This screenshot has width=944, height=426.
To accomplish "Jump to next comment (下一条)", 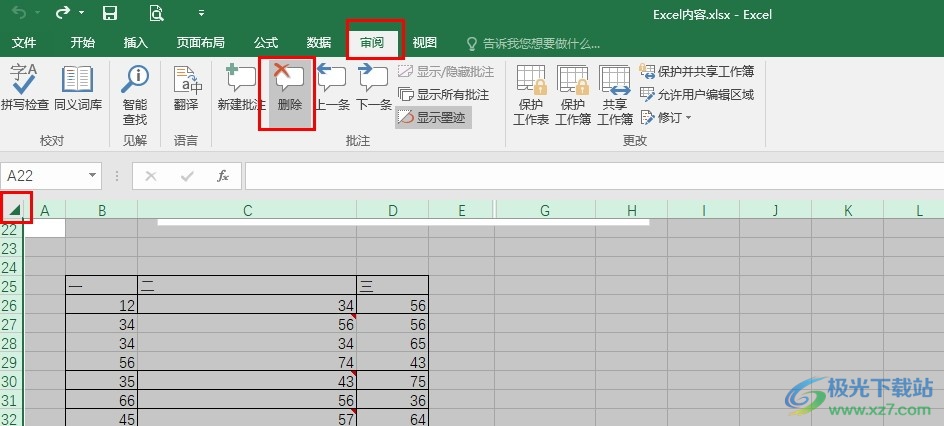I will (x=374, y=87).
